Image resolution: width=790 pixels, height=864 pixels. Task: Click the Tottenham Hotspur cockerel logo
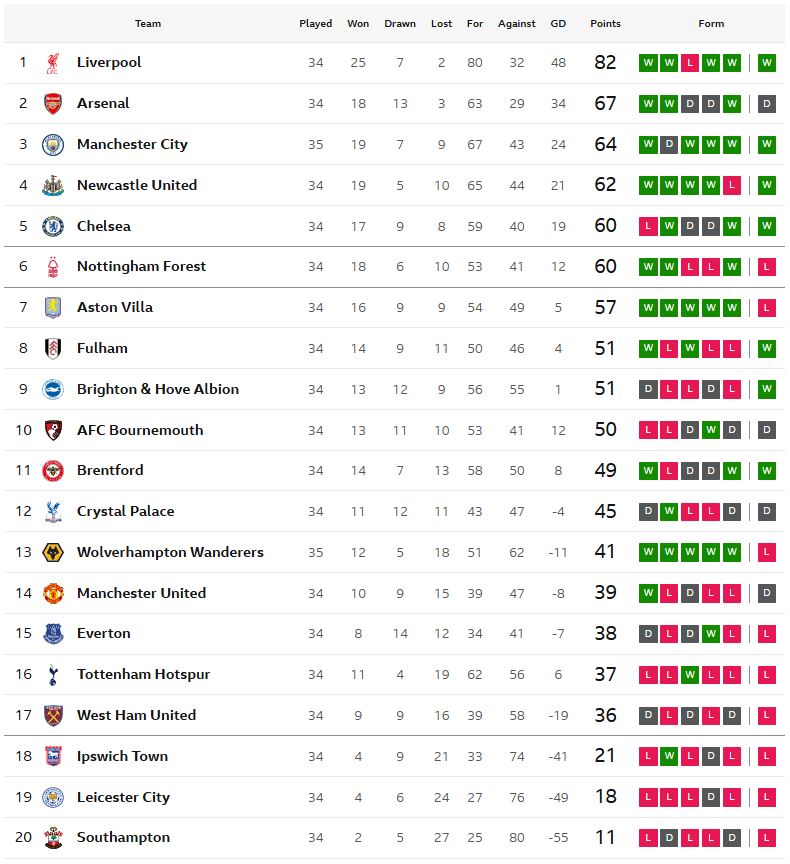click(x=53, y=674)
